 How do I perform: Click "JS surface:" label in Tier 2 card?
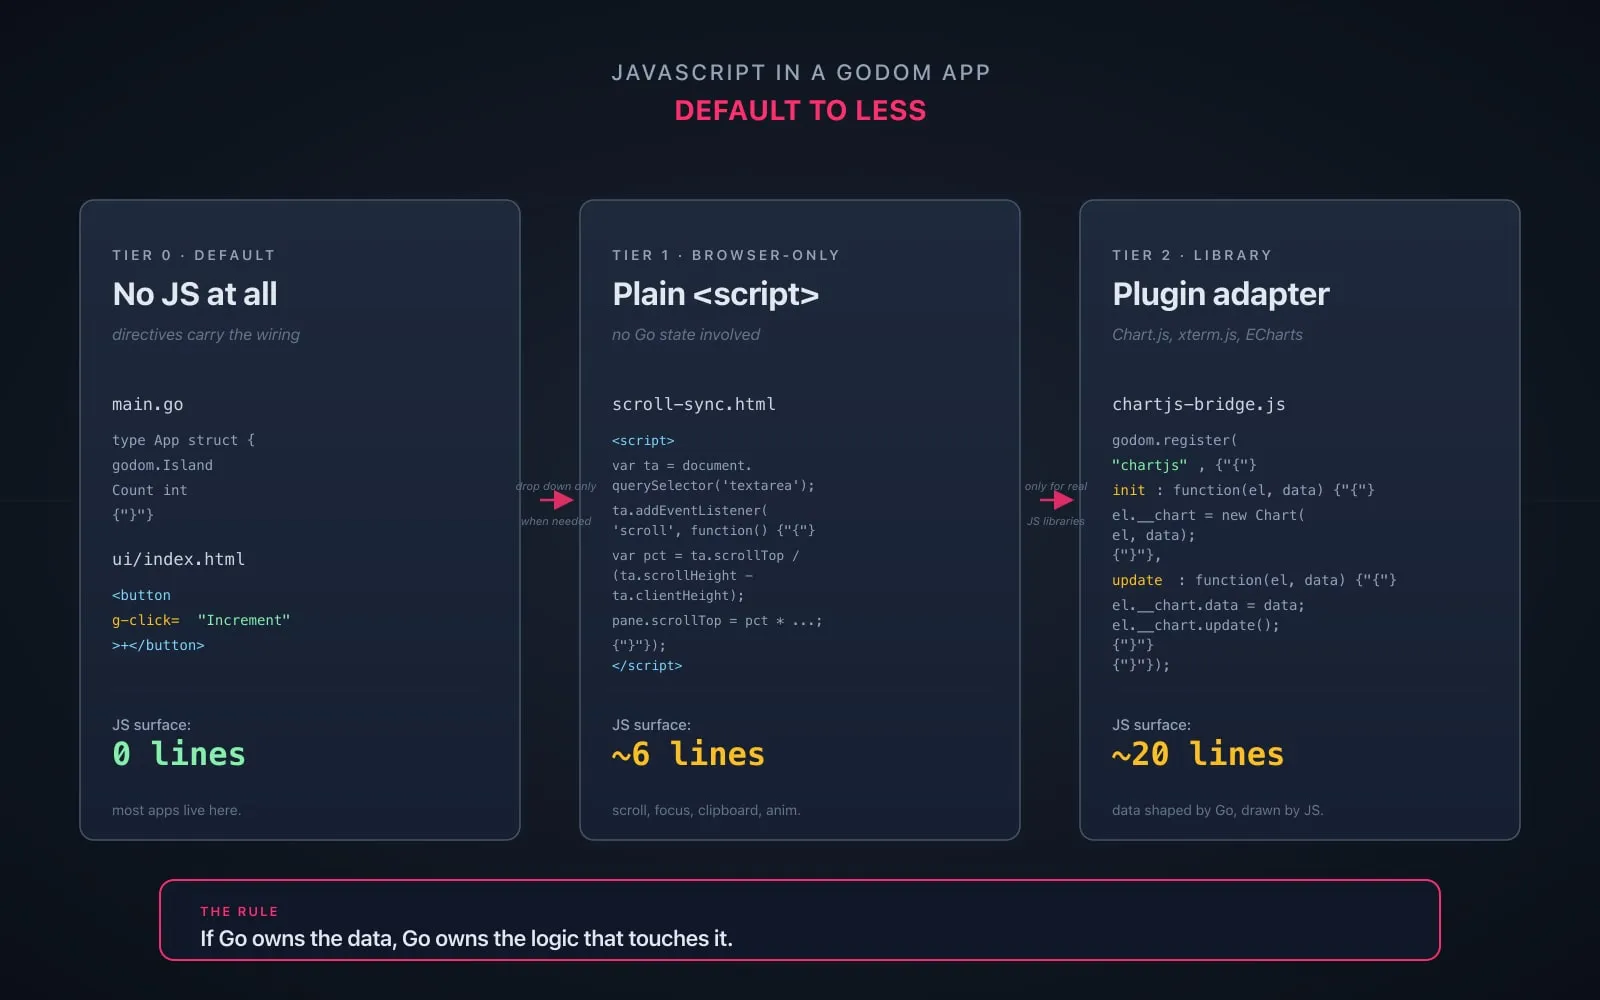1151,725
